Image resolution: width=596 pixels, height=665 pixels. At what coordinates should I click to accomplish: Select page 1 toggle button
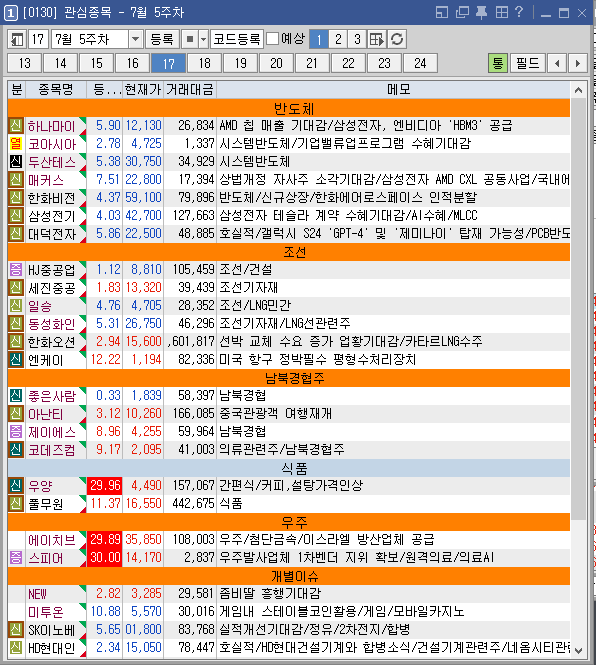click(x=319, y=39)
